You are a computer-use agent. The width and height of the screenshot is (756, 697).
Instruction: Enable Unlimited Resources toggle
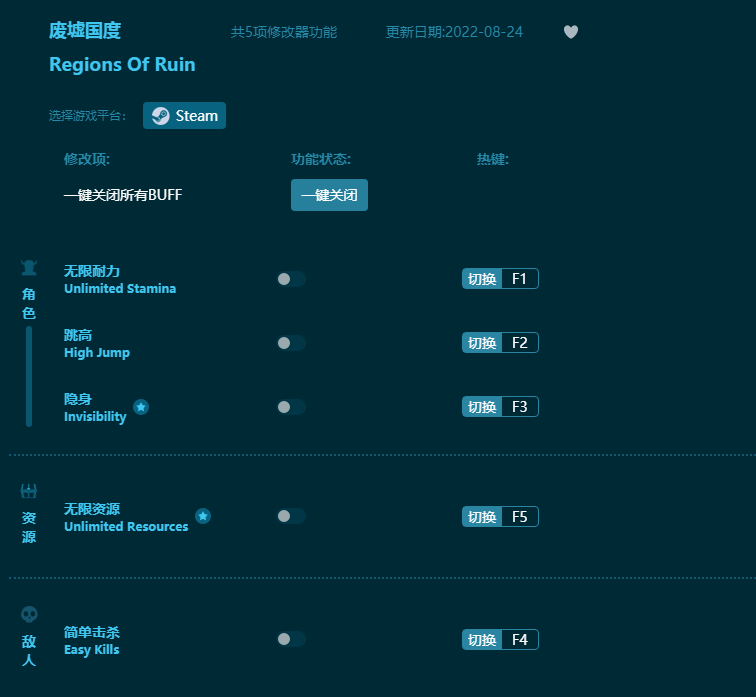click(x=291, y=516)
